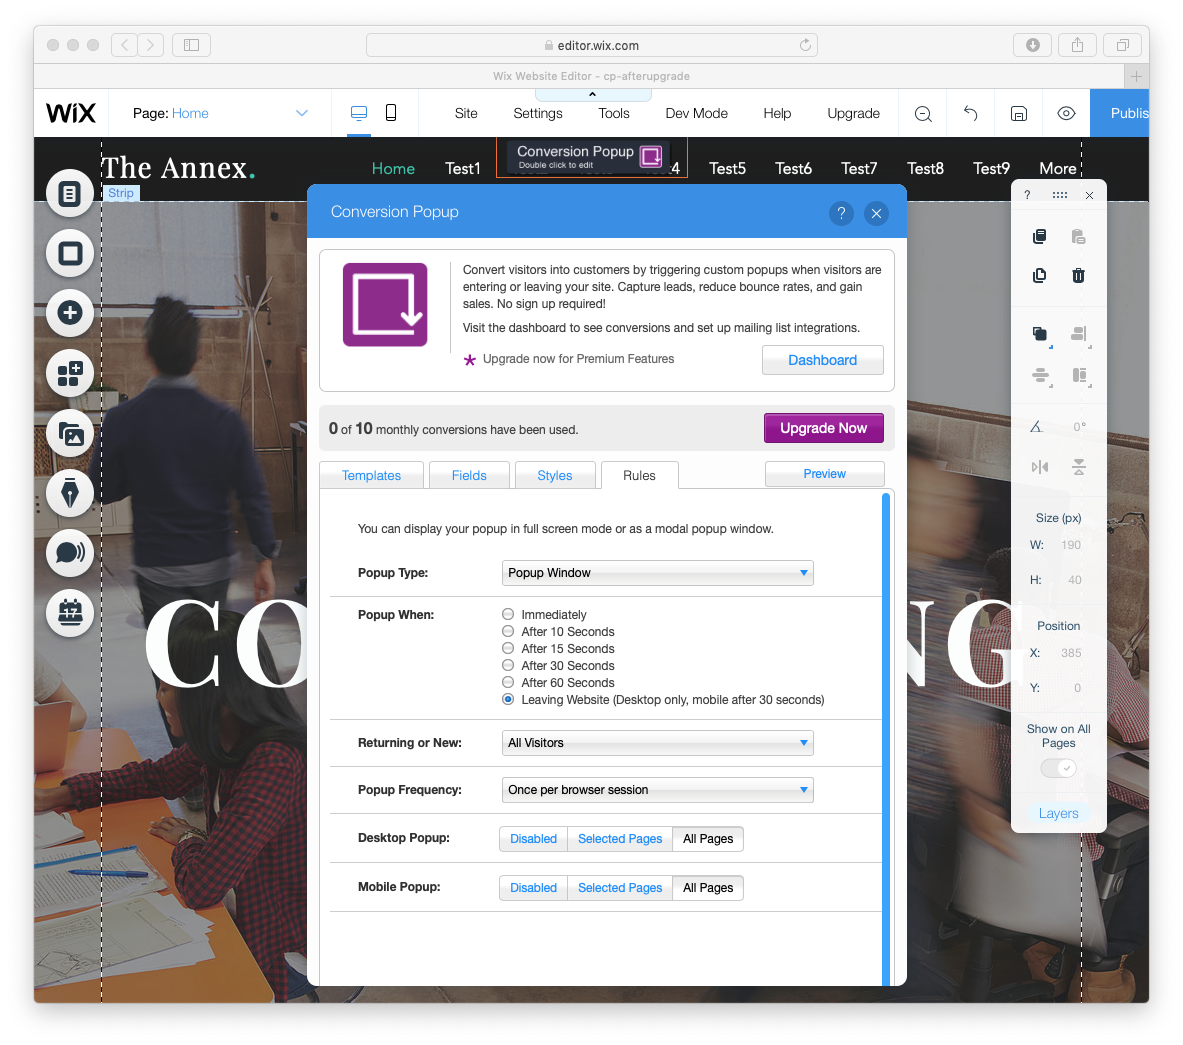Click the flip horizontal icon in toolbar panel

(x=1040, y=467)
